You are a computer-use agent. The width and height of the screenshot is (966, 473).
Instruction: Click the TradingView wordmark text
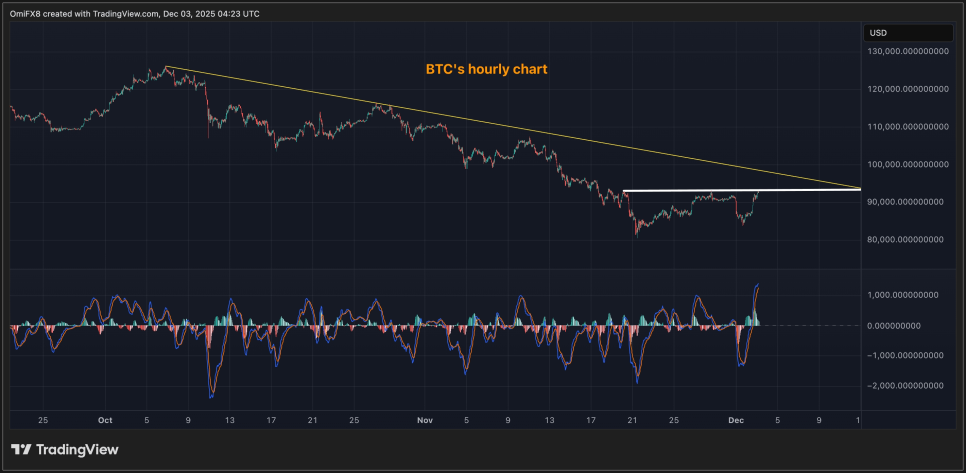77,450
